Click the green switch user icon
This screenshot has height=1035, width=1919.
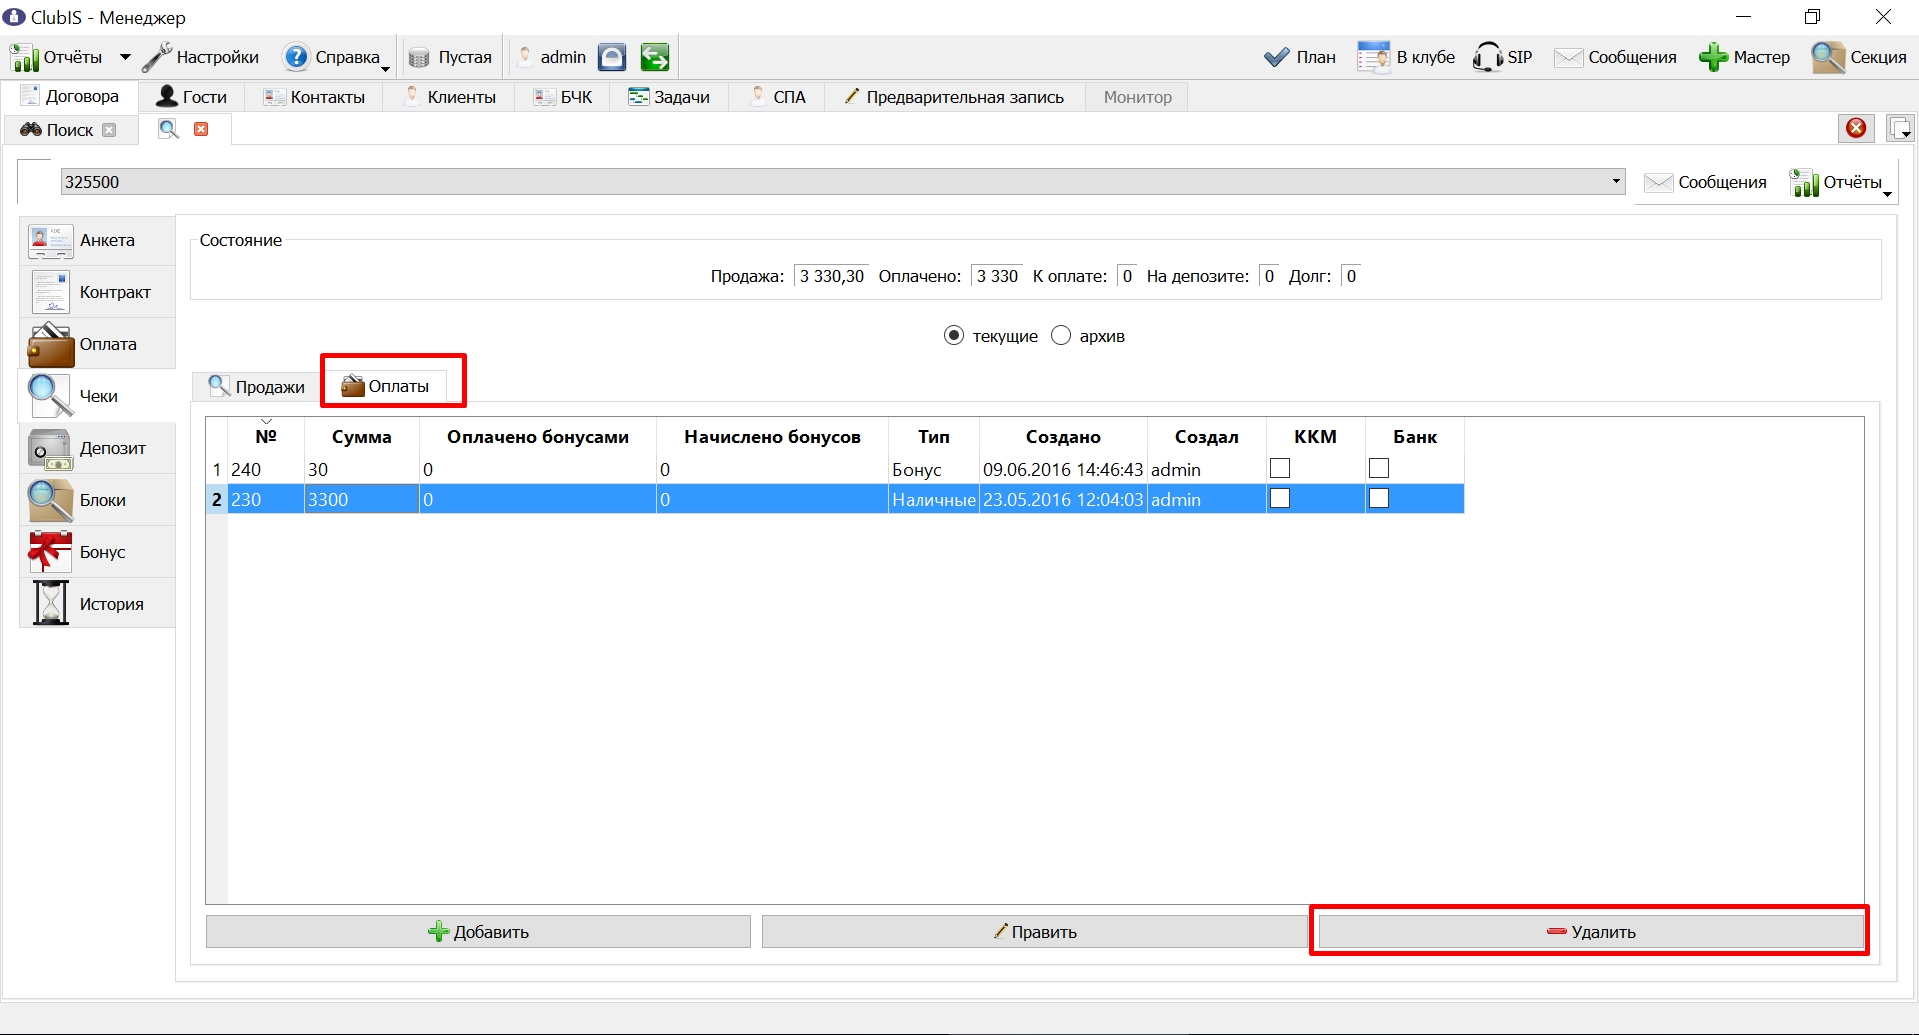point(655,57)
